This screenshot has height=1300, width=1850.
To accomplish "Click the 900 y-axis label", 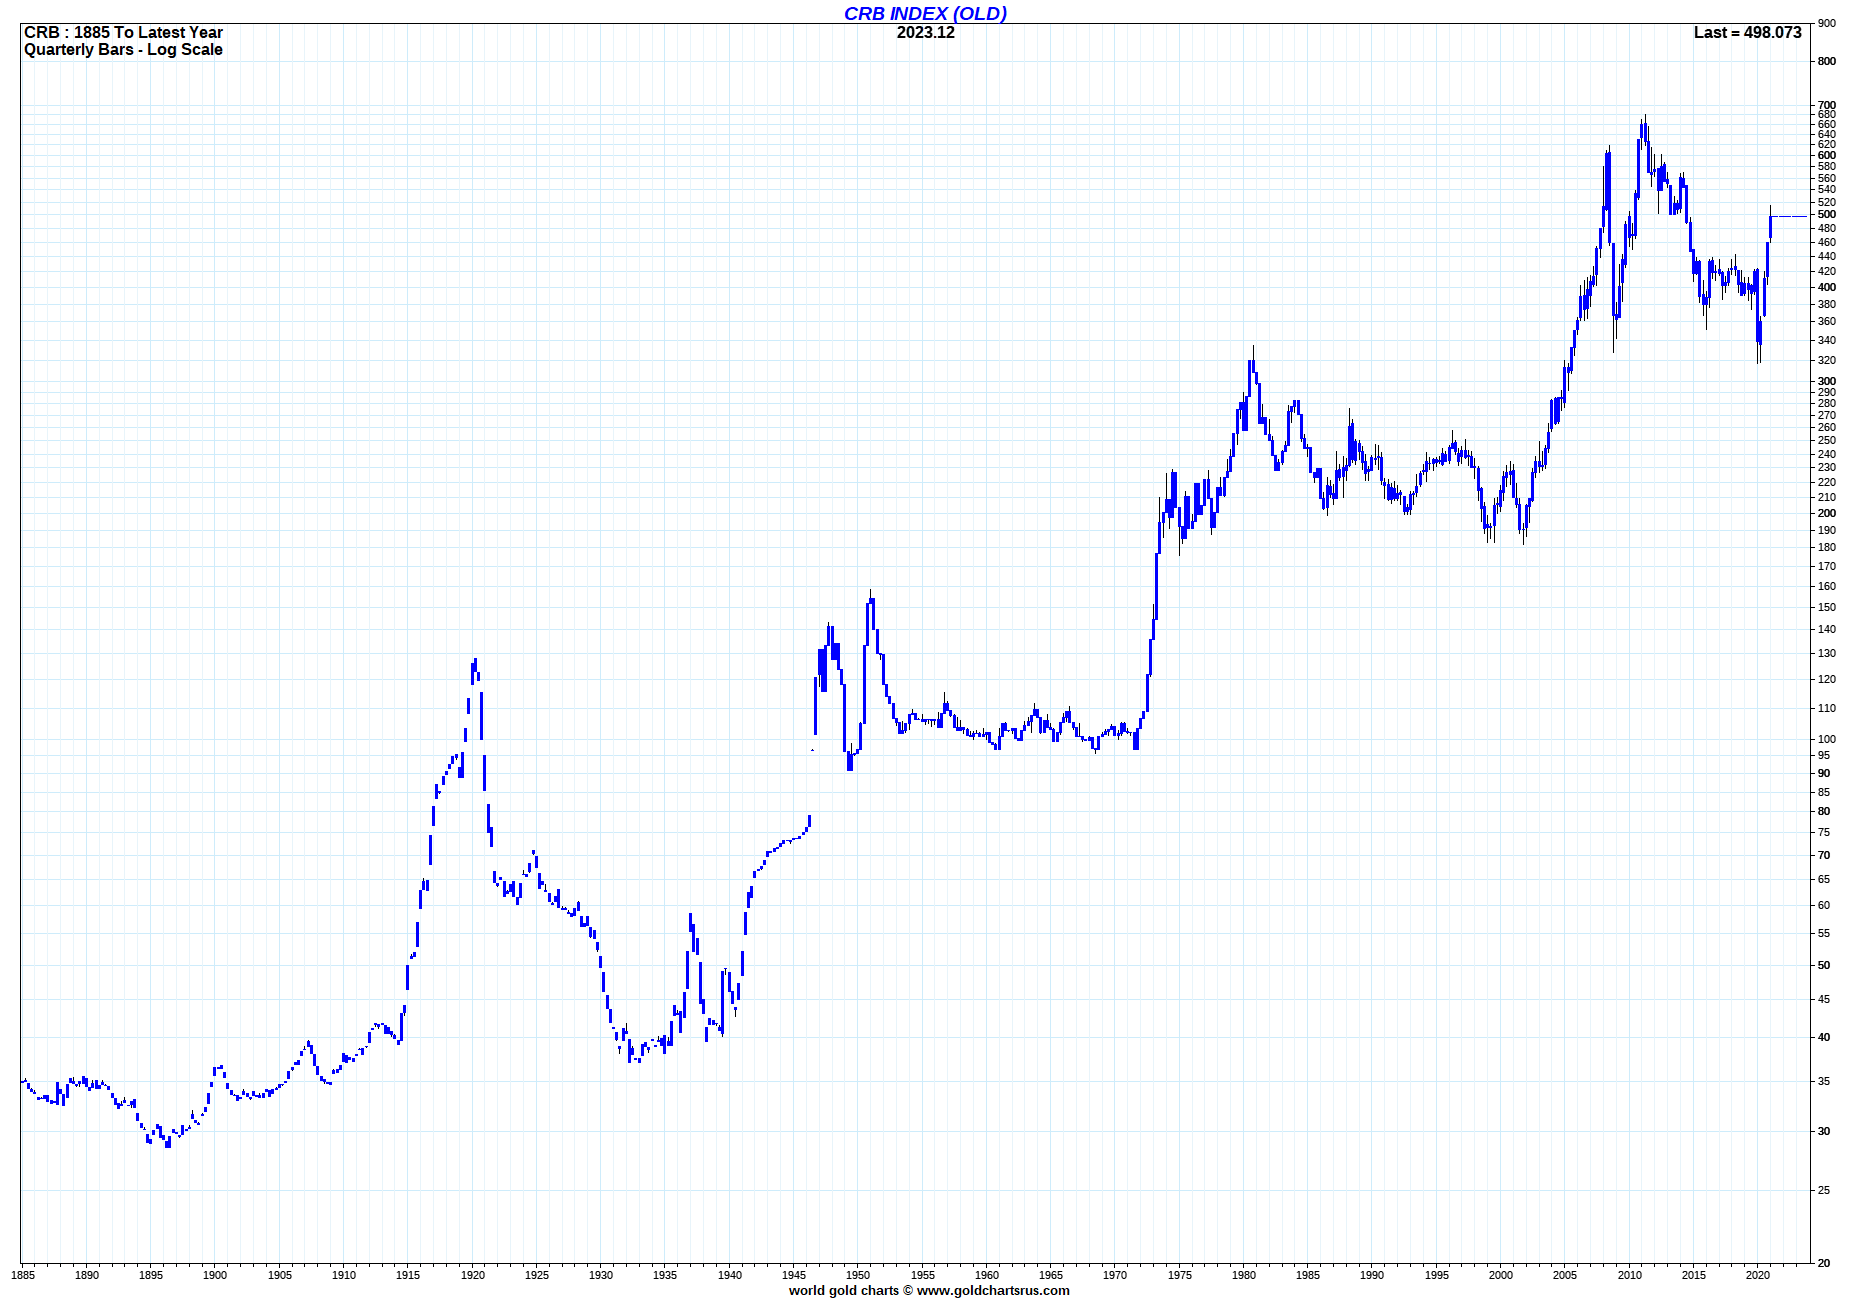I will [1827, 23].
